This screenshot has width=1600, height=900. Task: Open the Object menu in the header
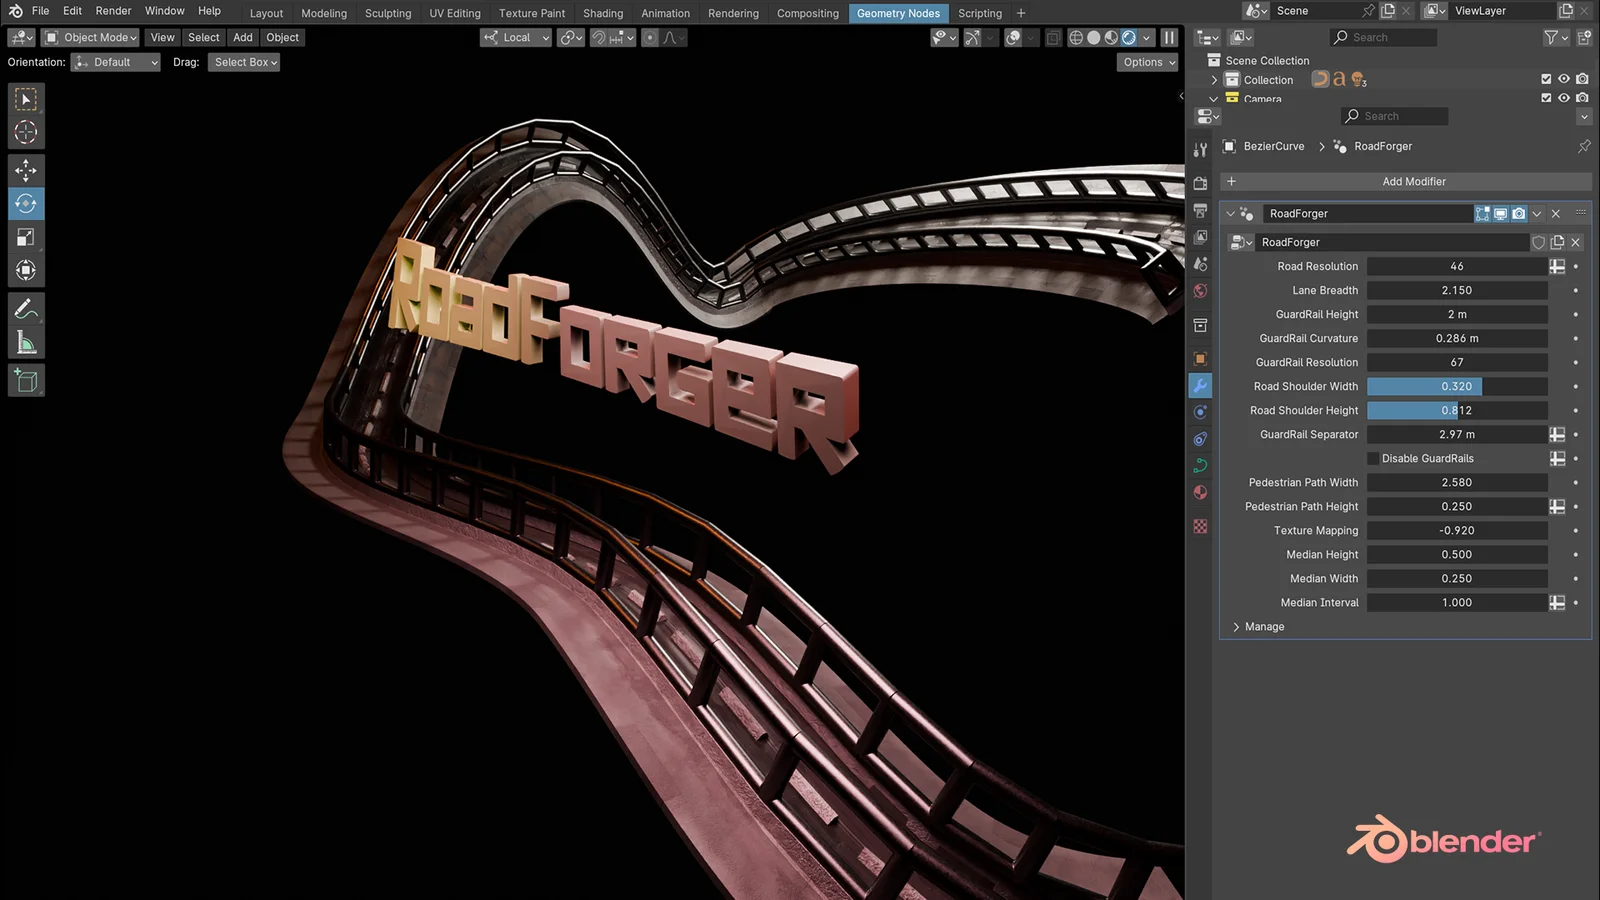(x=282, y=37)
